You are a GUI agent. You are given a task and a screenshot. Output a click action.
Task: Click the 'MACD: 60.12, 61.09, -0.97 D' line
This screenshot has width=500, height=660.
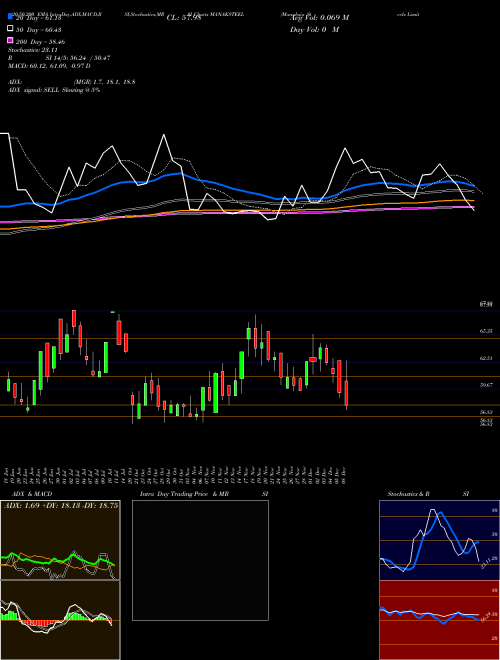[x=49, y=66]
